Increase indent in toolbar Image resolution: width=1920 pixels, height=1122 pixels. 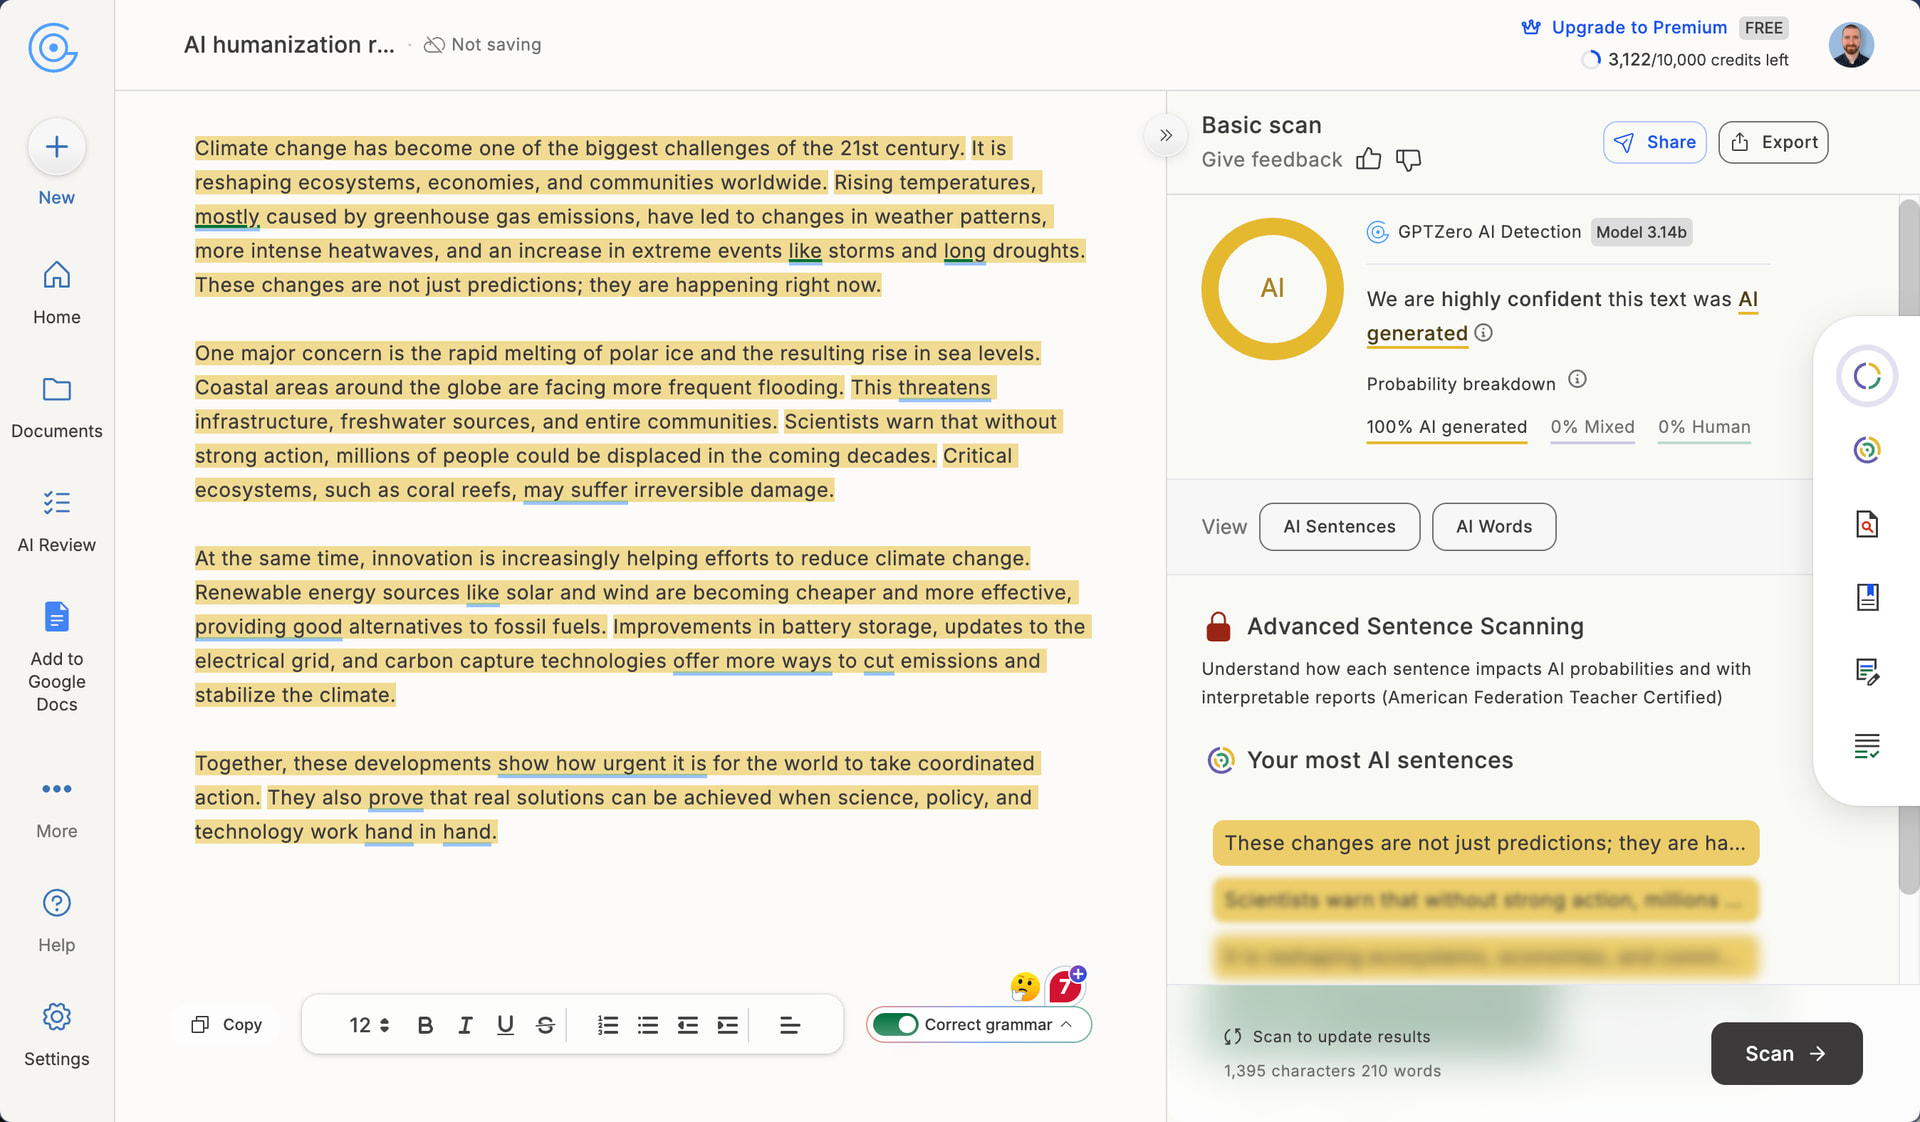(x=727, y=1025)
